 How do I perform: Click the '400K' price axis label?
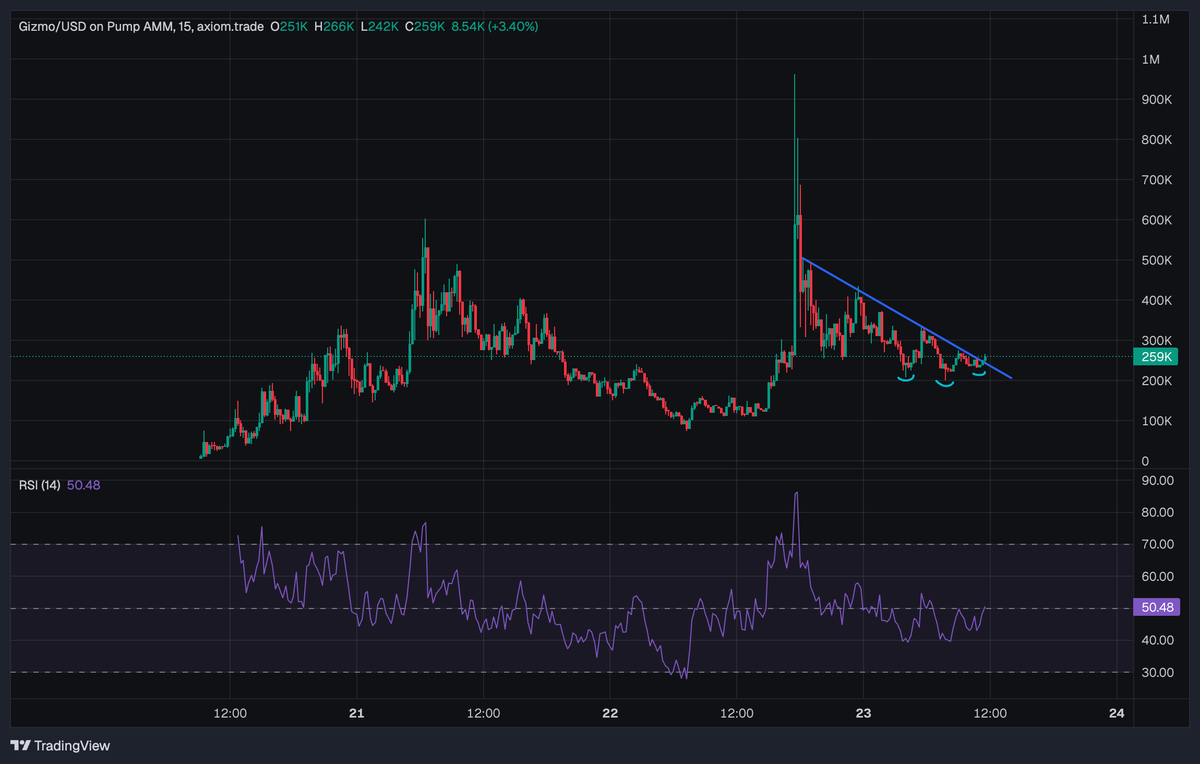pos(1156,300)
